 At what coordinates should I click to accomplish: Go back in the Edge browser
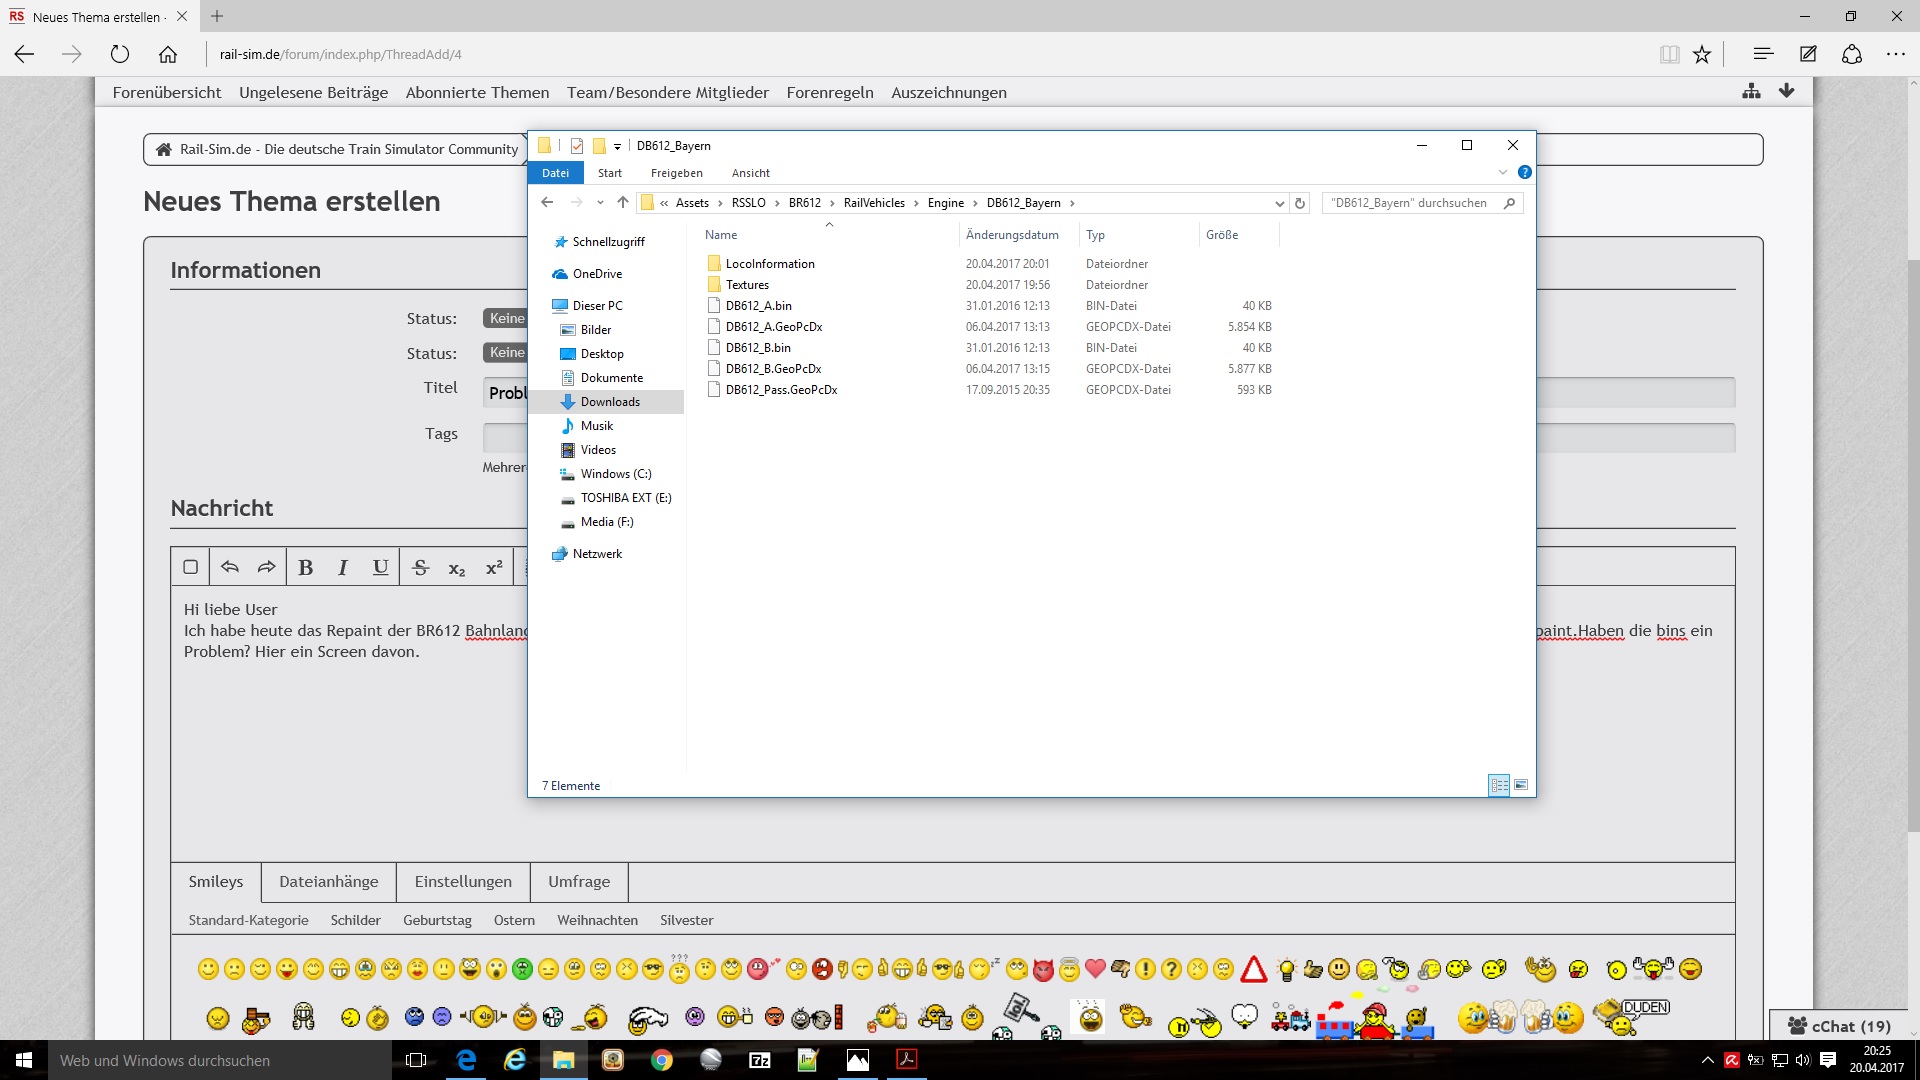(24, 54)
